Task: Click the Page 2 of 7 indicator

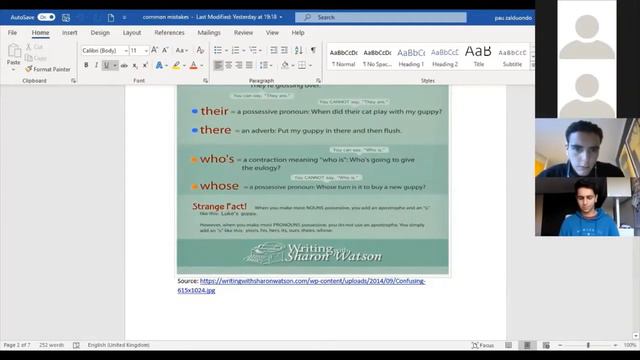Action: pyautogui.click(x=17, y=345)
